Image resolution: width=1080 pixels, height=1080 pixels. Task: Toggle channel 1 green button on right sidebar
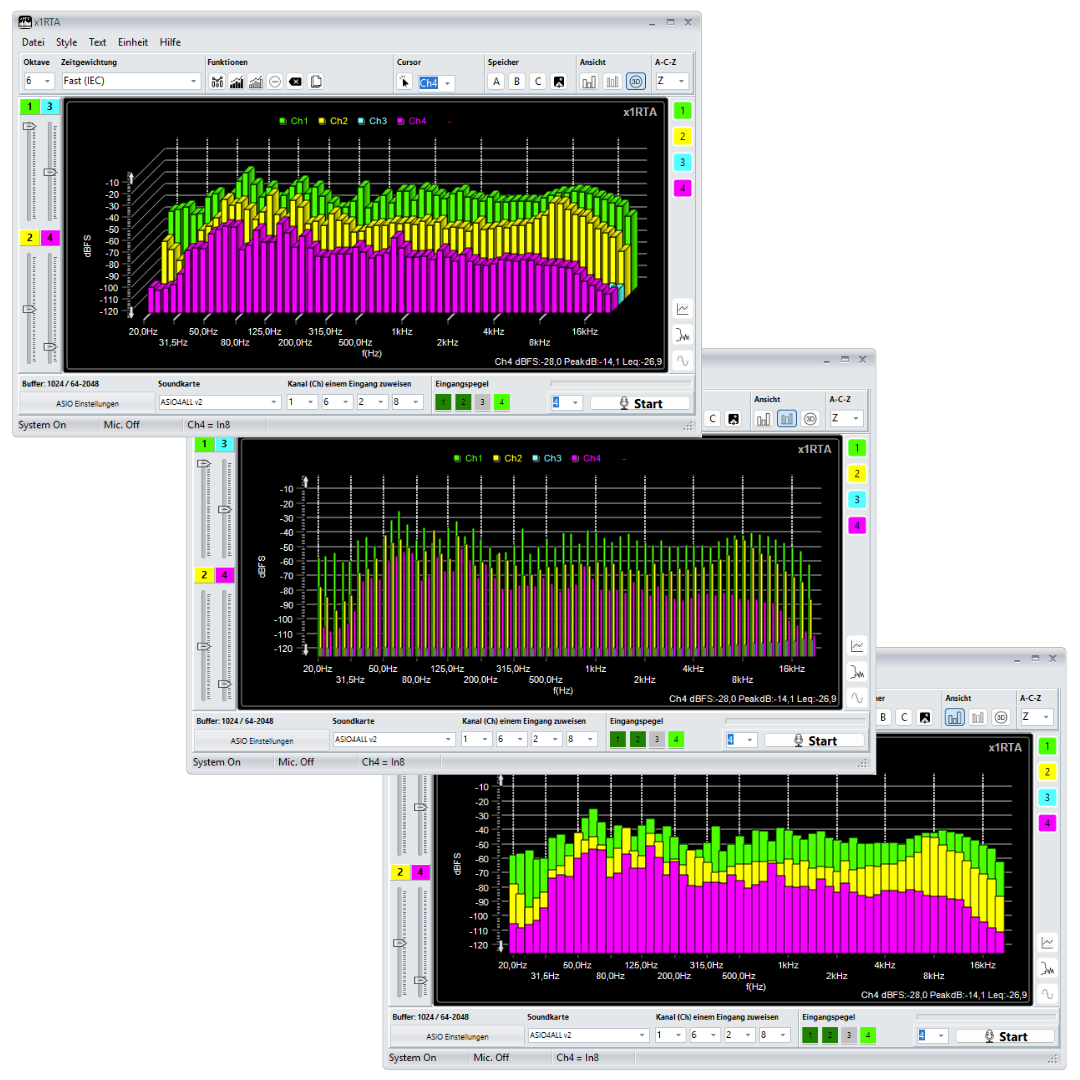pos(682,111)
